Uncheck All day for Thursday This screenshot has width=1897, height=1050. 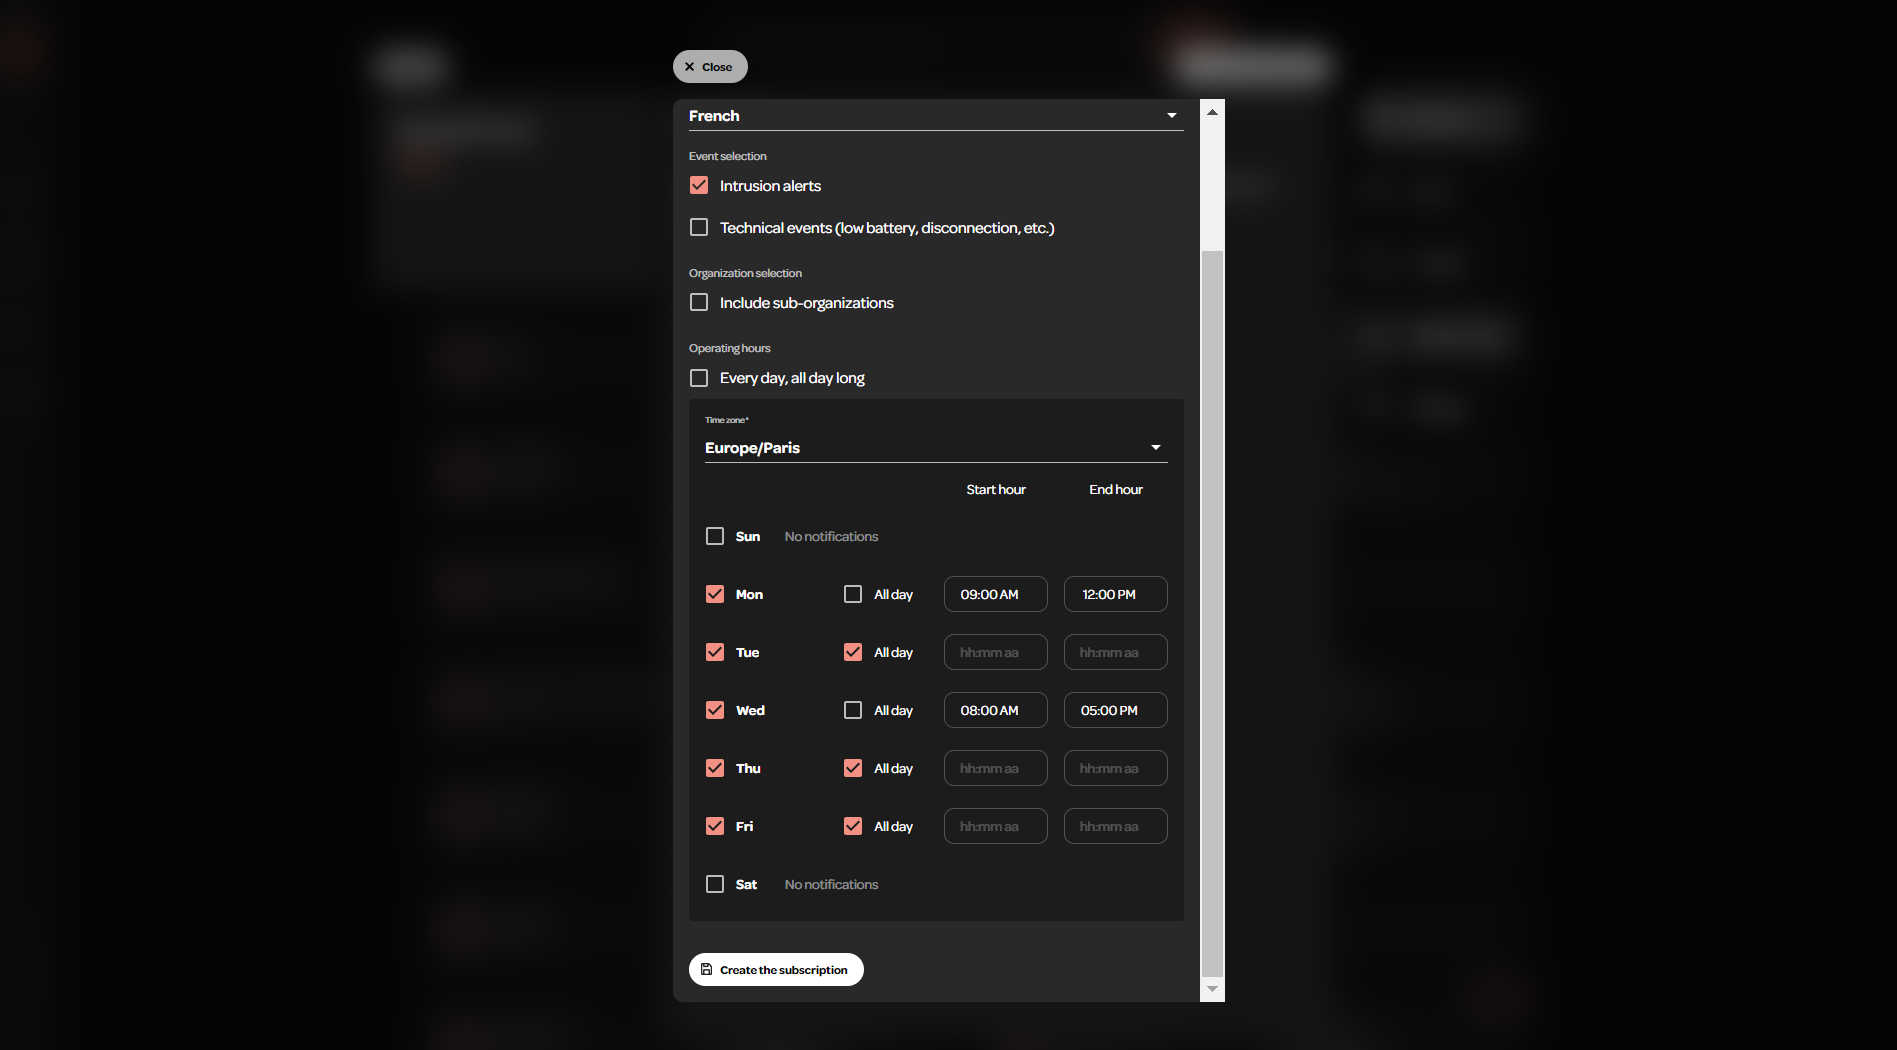[853, 769]
